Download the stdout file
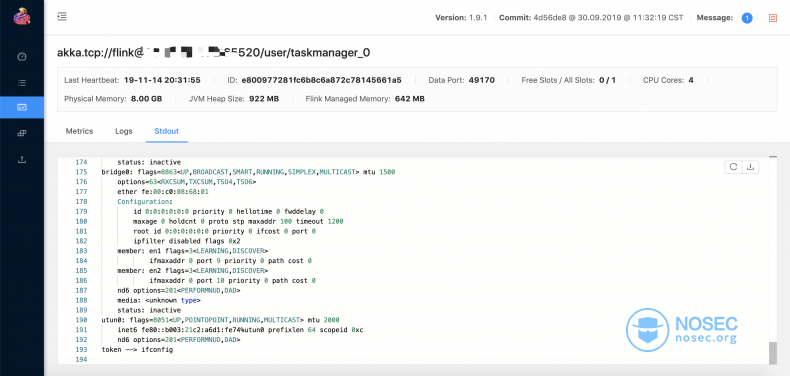The image size is (790, 376). tap(750, 167)
